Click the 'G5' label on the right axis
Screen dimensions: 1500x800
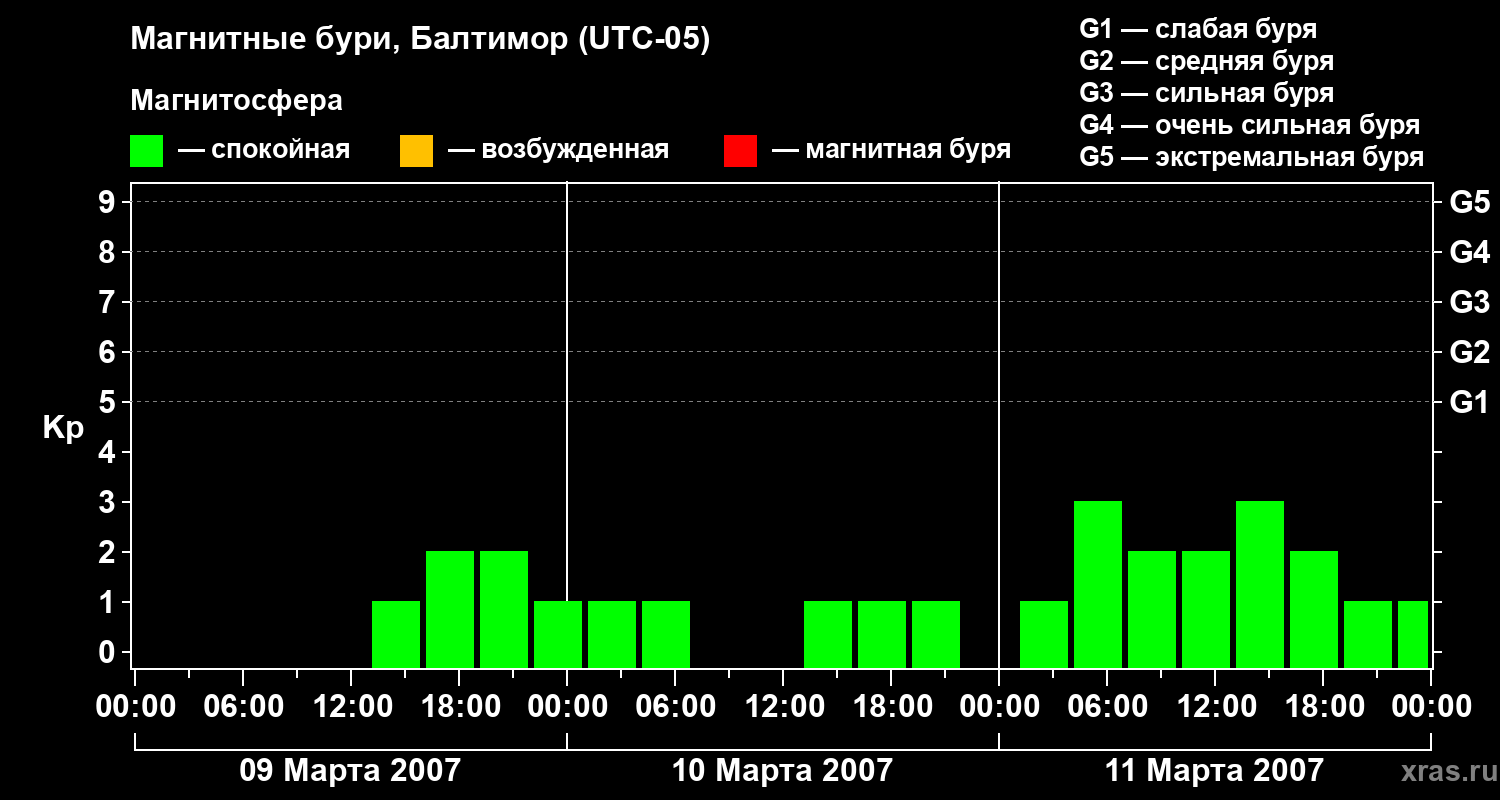[x=1469, y=202]
